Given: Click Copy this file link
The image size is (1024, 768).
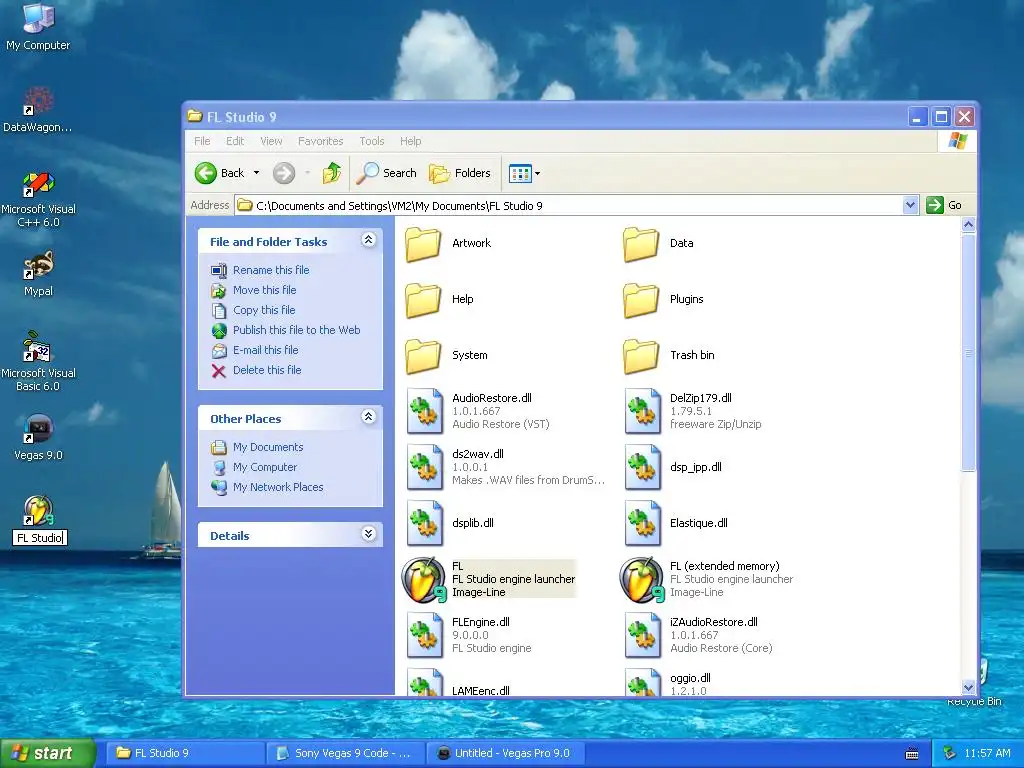Looking at the screenshot, I should tap(264, 310).
